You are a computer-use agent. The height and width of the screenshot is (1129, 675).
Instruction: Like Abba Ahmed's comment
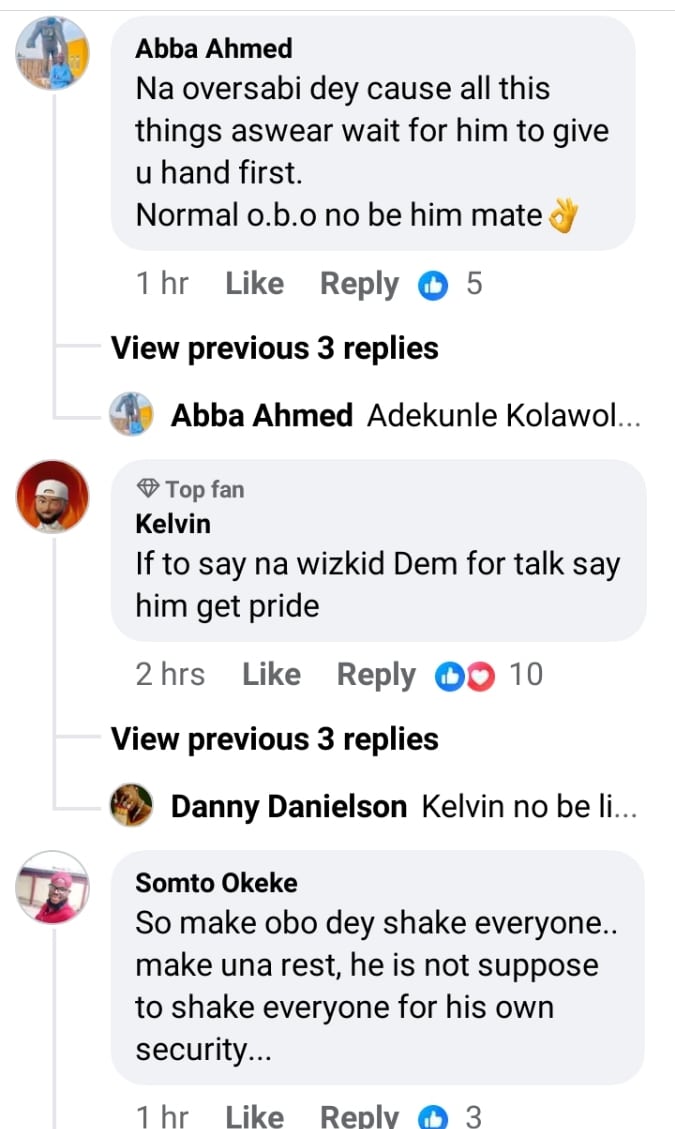pyautogui.click(x=254, y=285)
